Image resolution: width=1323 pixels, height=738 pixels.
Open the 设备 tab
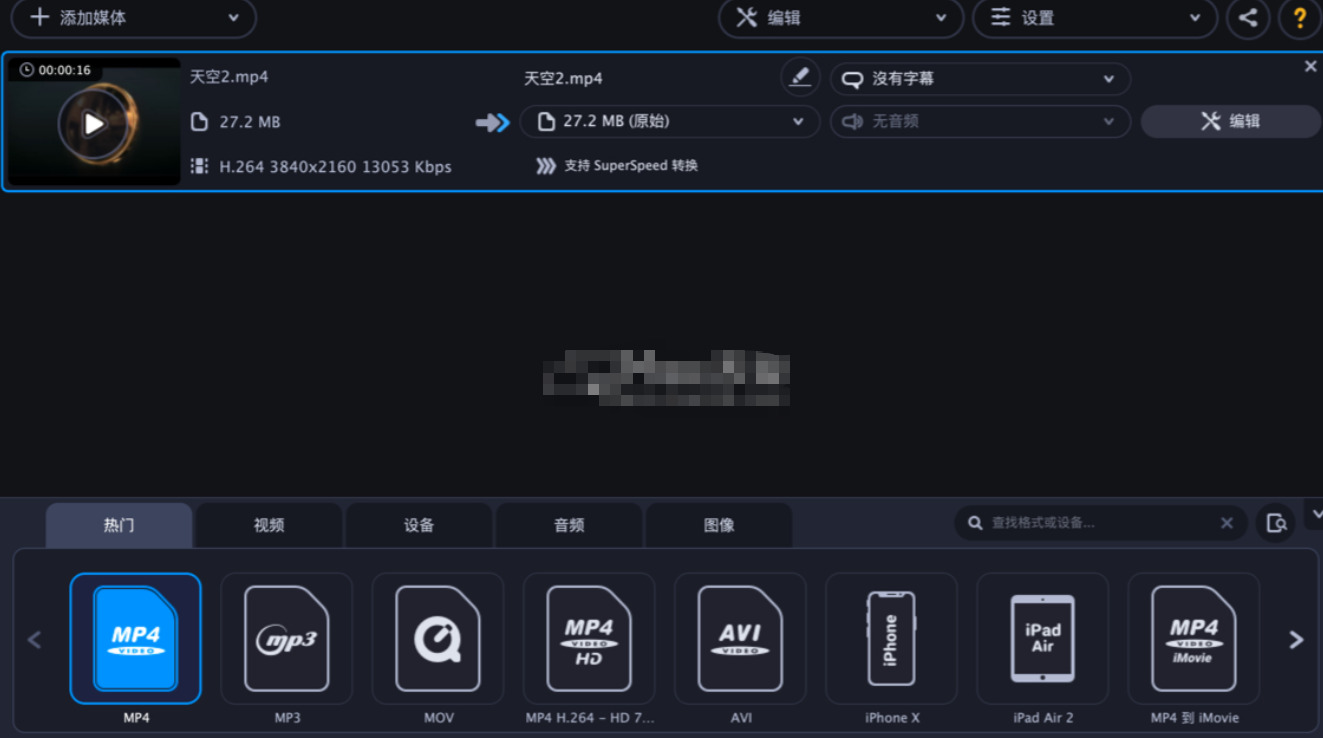click(419, 525)
